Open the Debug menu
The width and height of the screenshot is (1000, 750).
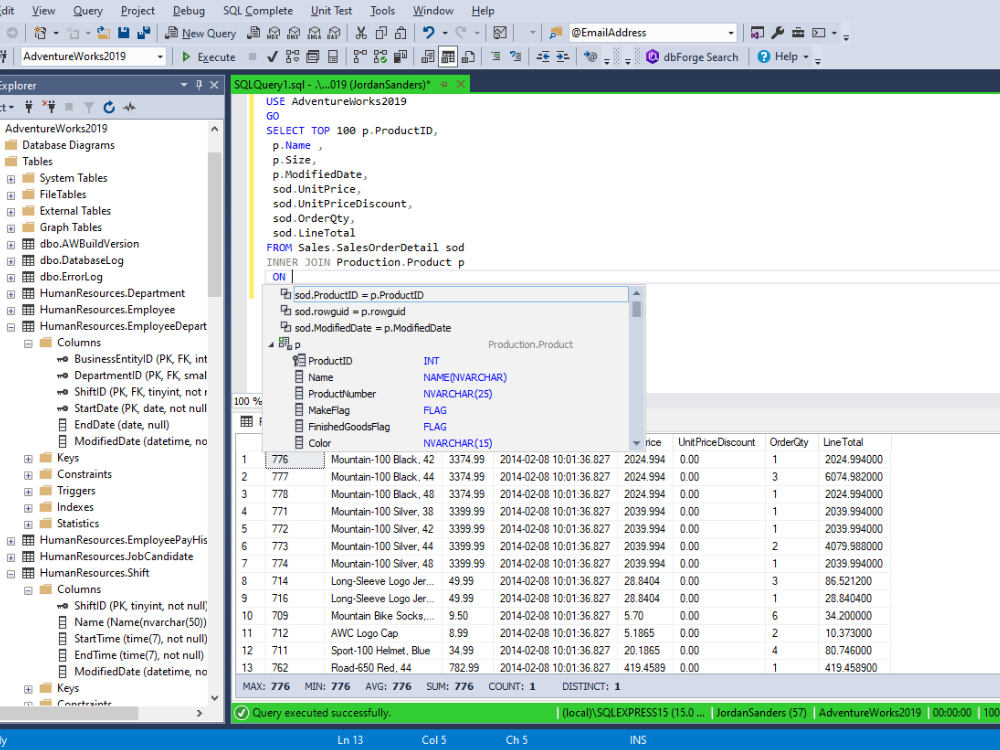(189, 11)
